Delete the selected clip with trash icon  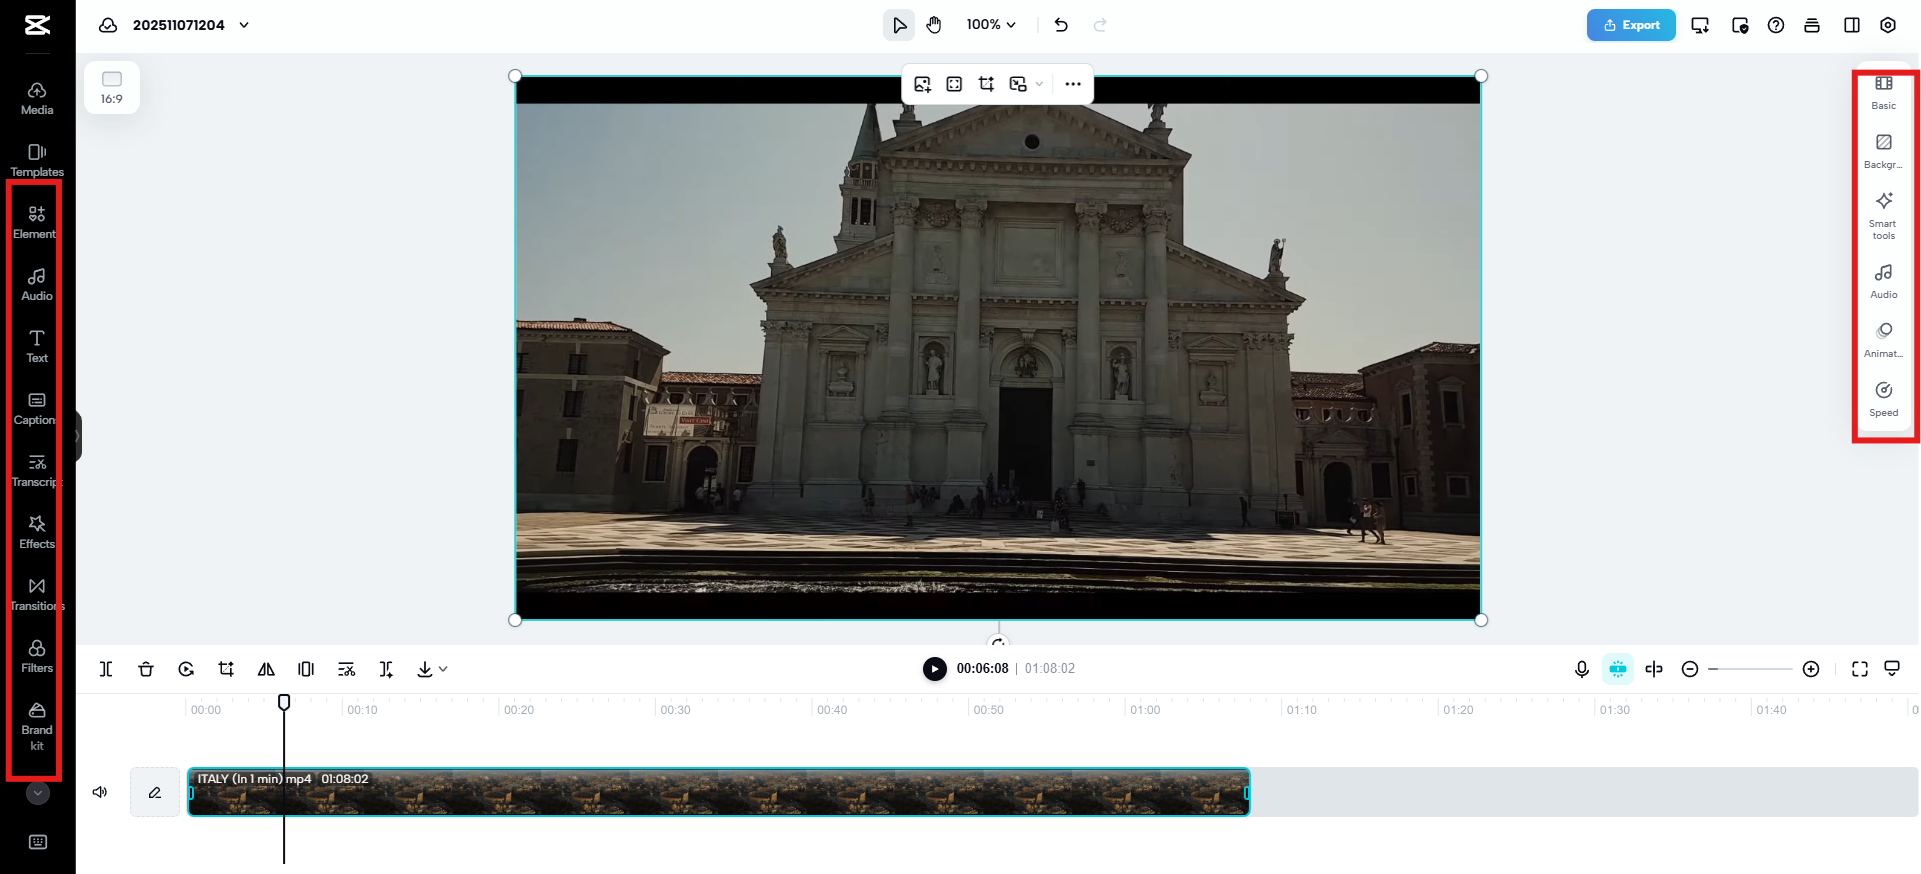[146, 669]
